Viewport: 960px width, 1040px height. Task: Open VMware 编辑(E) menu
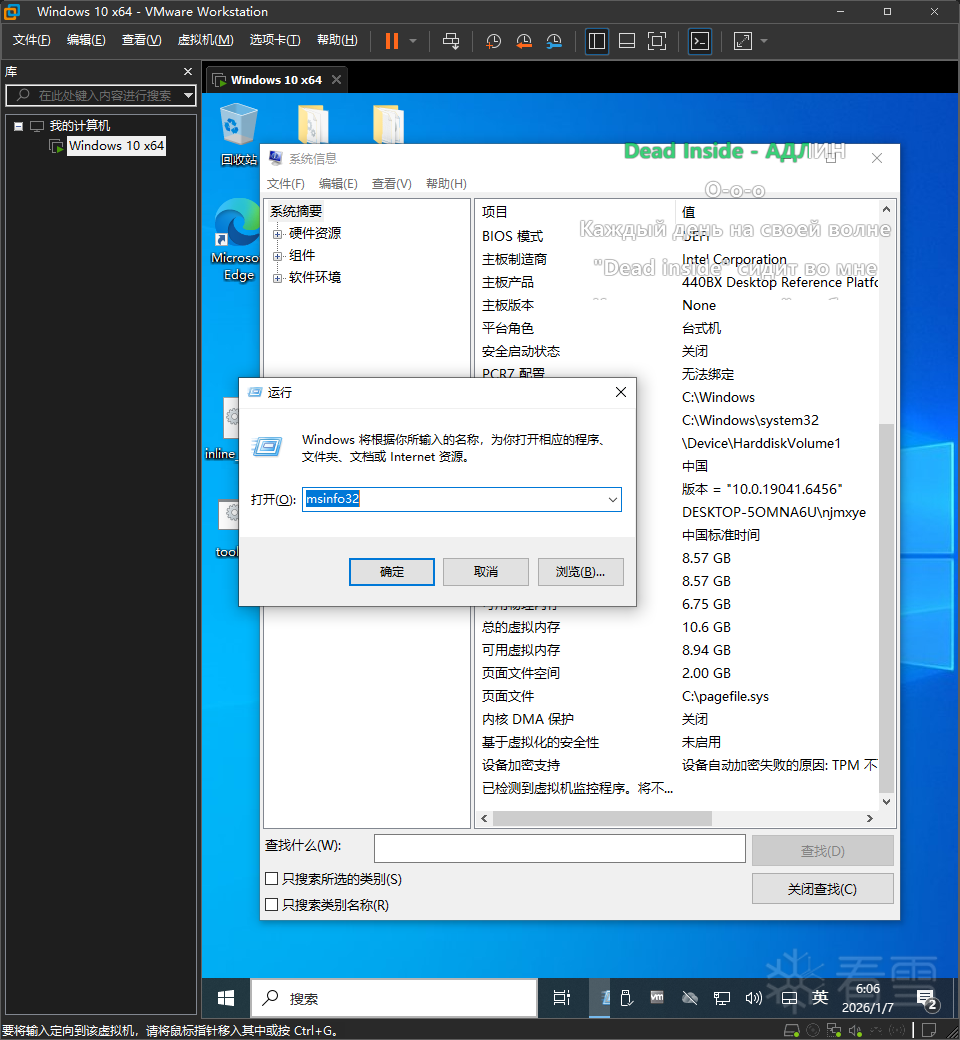click(x=86, y=40)
